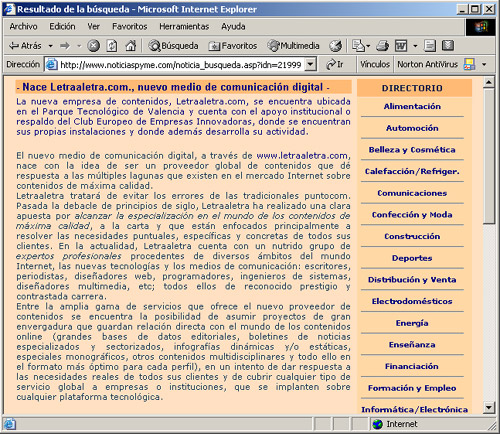Image resolution: width=500 pixels, height=434 pixels.
Task: Open the Favoritos menu in menu bar
Action: [x=129, y=26]
